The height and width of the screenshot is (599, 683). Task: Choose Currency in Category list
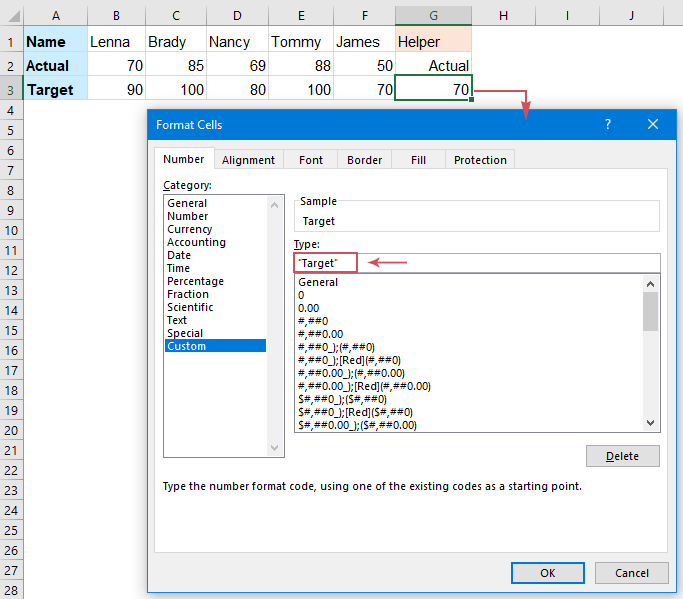[189, 229]
